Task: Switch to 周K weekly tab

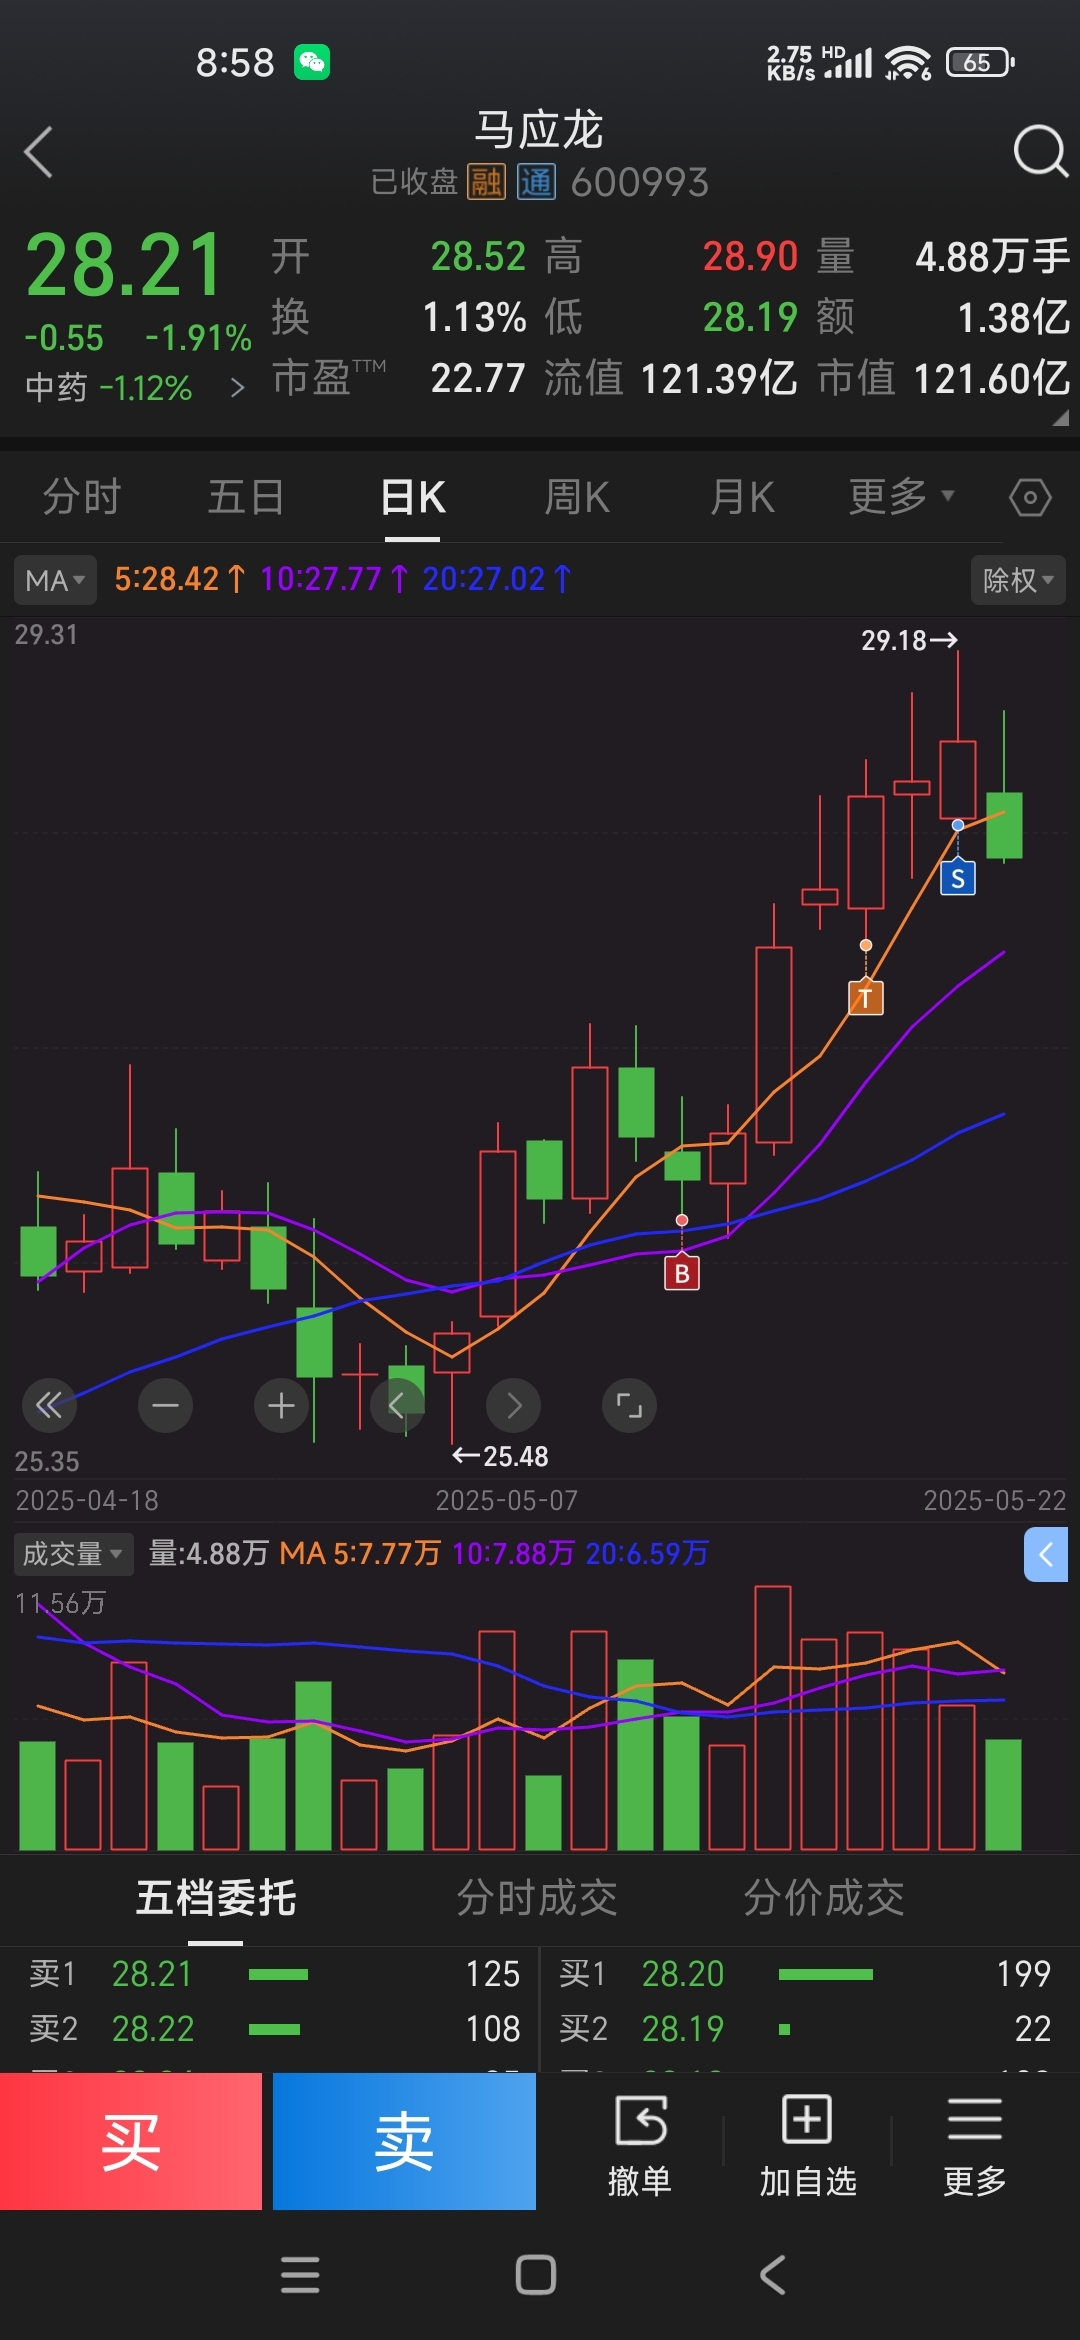Action: (577, 496)
